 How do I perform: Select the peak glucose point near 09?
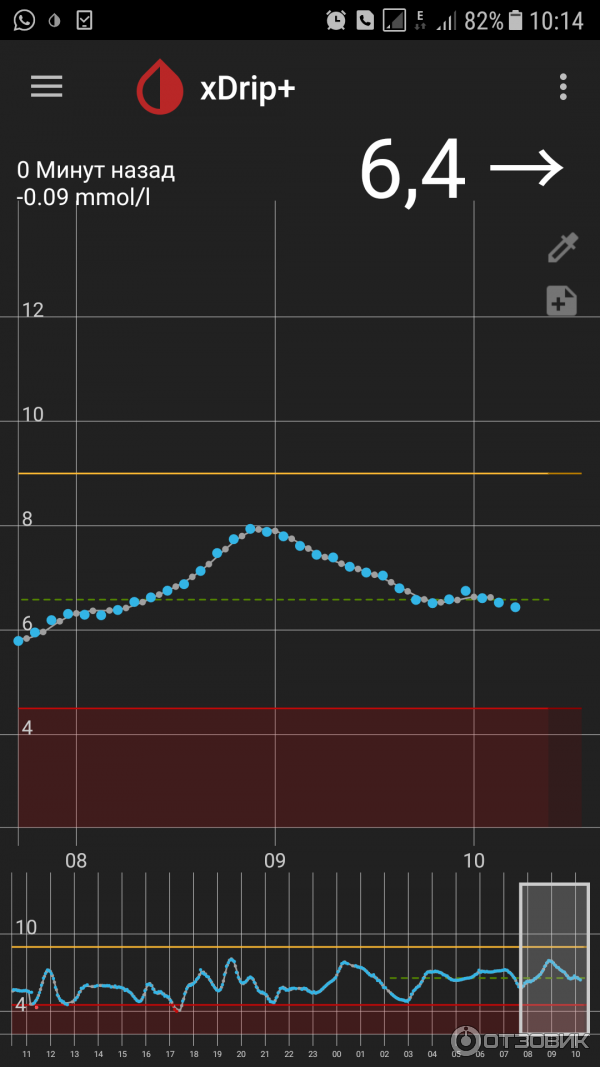click(251, 527)
